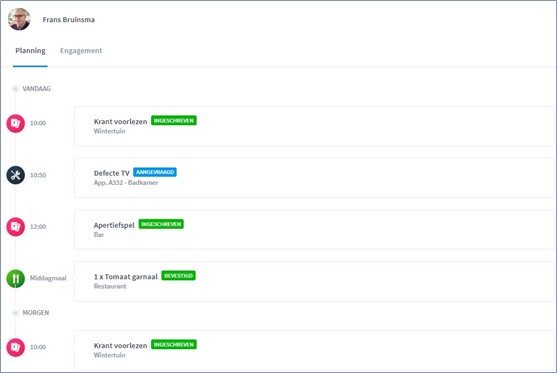The image size is (557, 373).
Task: Open today's Krant voorlezen activity
Action: (314, 126)
